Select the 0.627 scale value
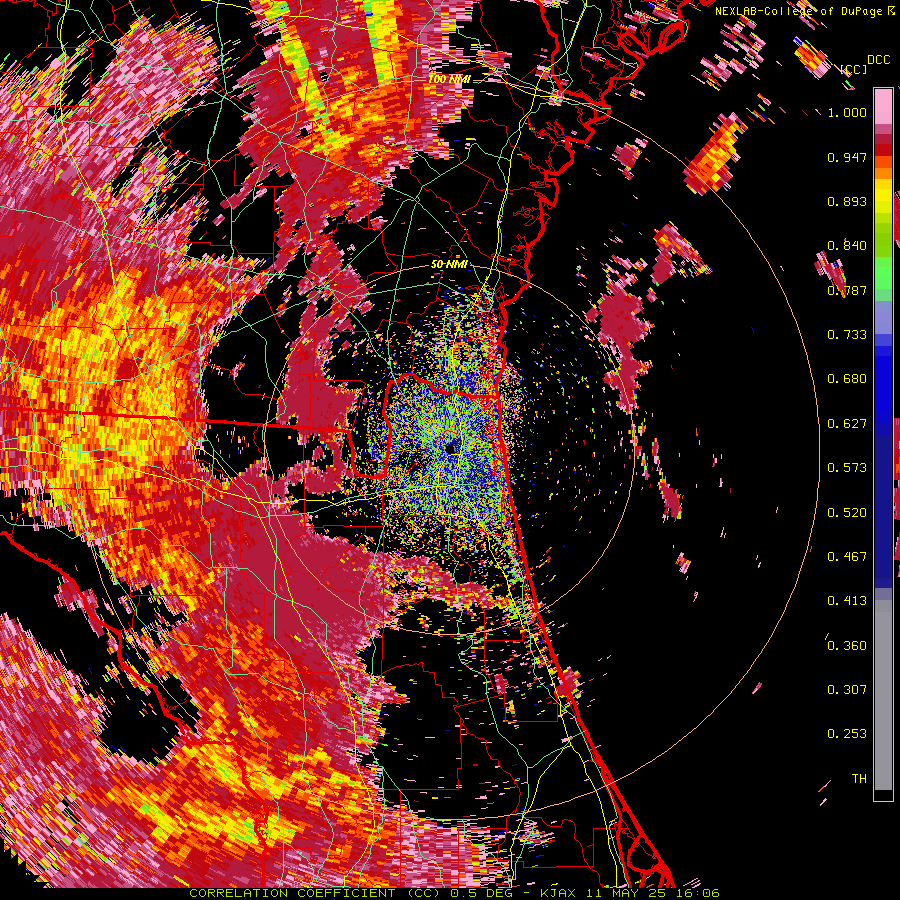This screenshot has width=900, height=900. pyautogui.click(x=847, y=424)
